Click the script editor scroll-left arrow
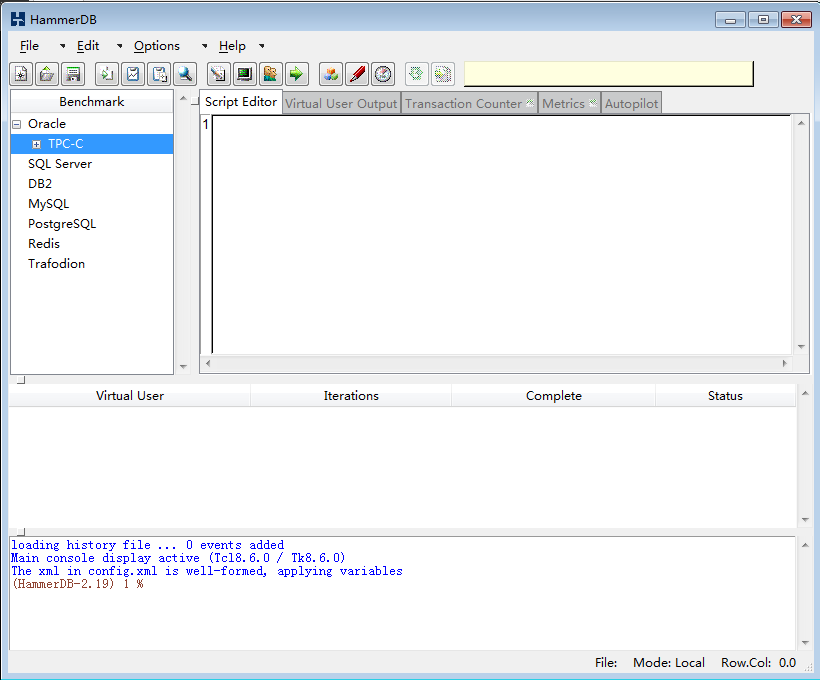Image resolution: width=820 pixels, height=680 pixels. pos(208,363)
